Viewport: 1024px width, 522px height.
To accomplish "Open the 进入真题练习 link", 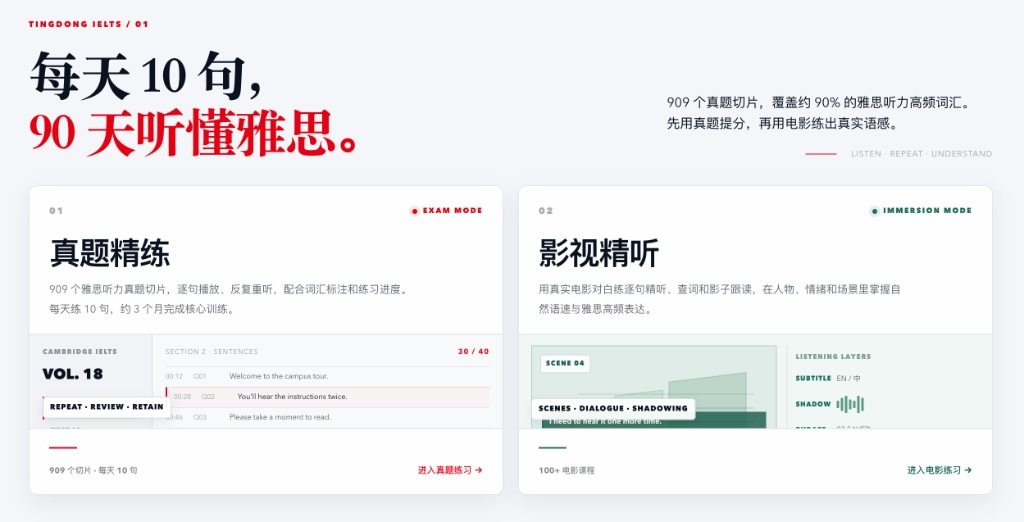I will point(450,470).
